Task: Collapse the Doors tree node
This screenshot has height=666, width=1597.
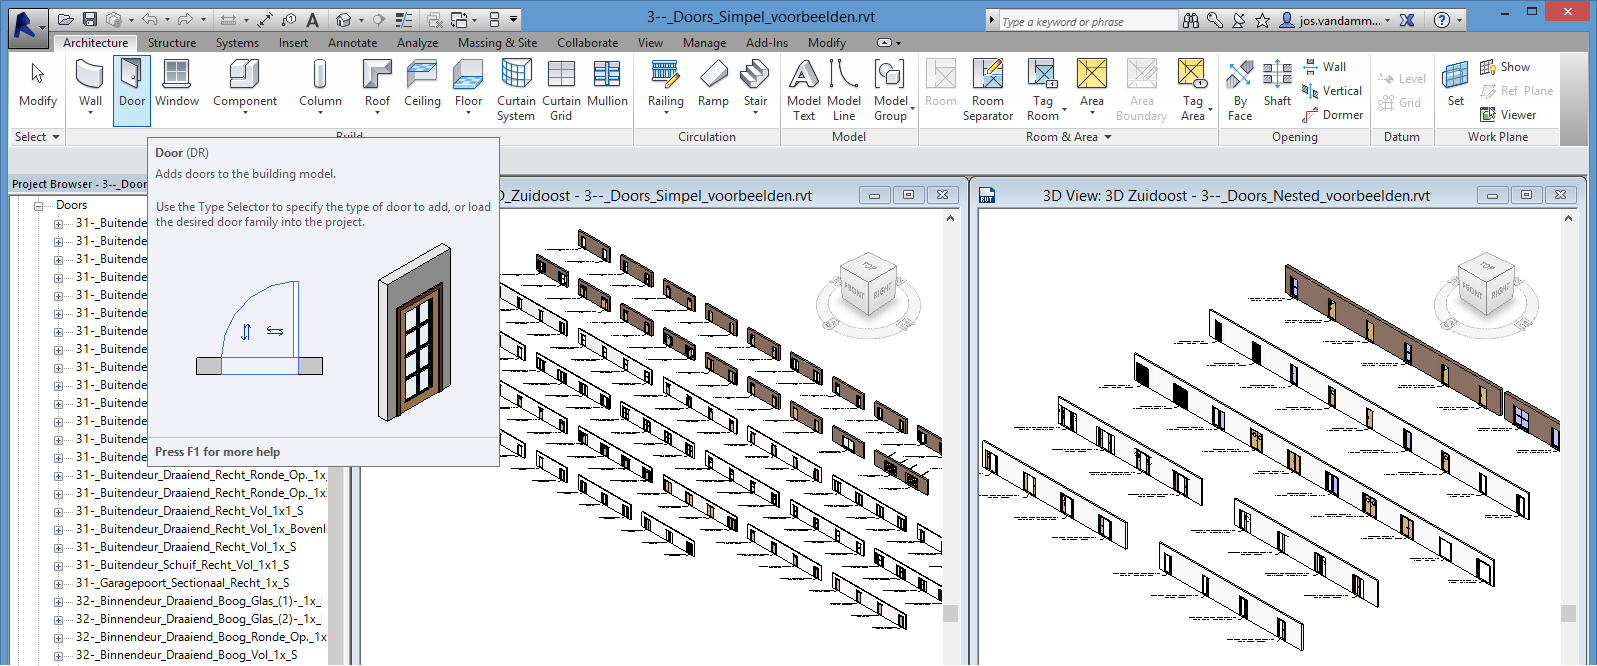Action: (x=39, y=206)
